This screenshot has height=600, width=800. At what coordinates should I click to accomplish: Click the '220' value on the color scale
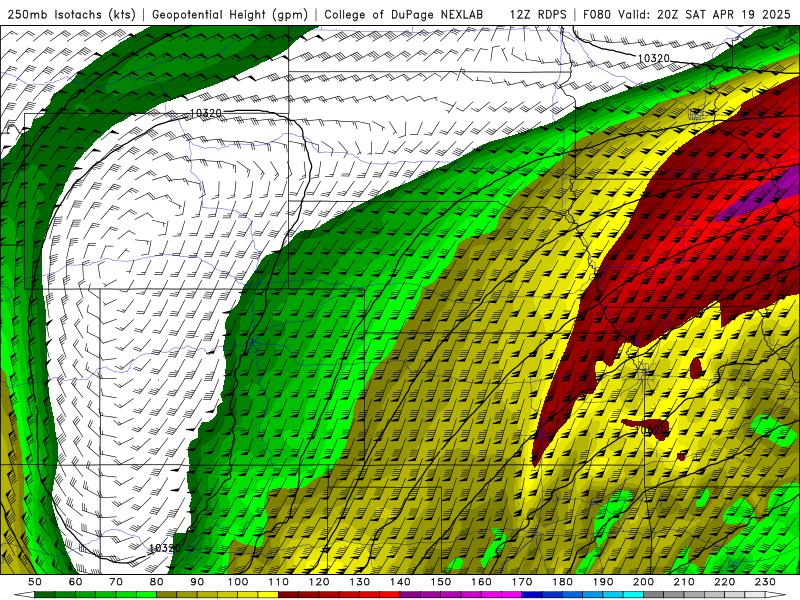point(725,582)
